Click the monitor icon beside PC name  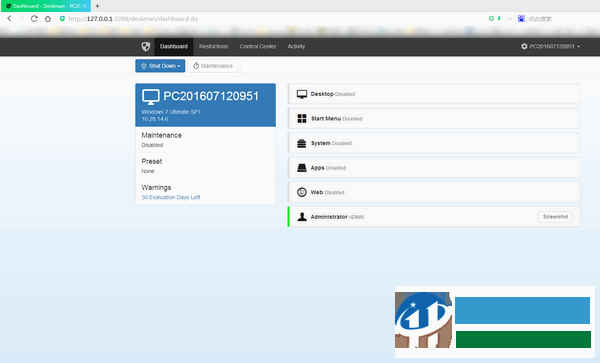pos(151,97)
